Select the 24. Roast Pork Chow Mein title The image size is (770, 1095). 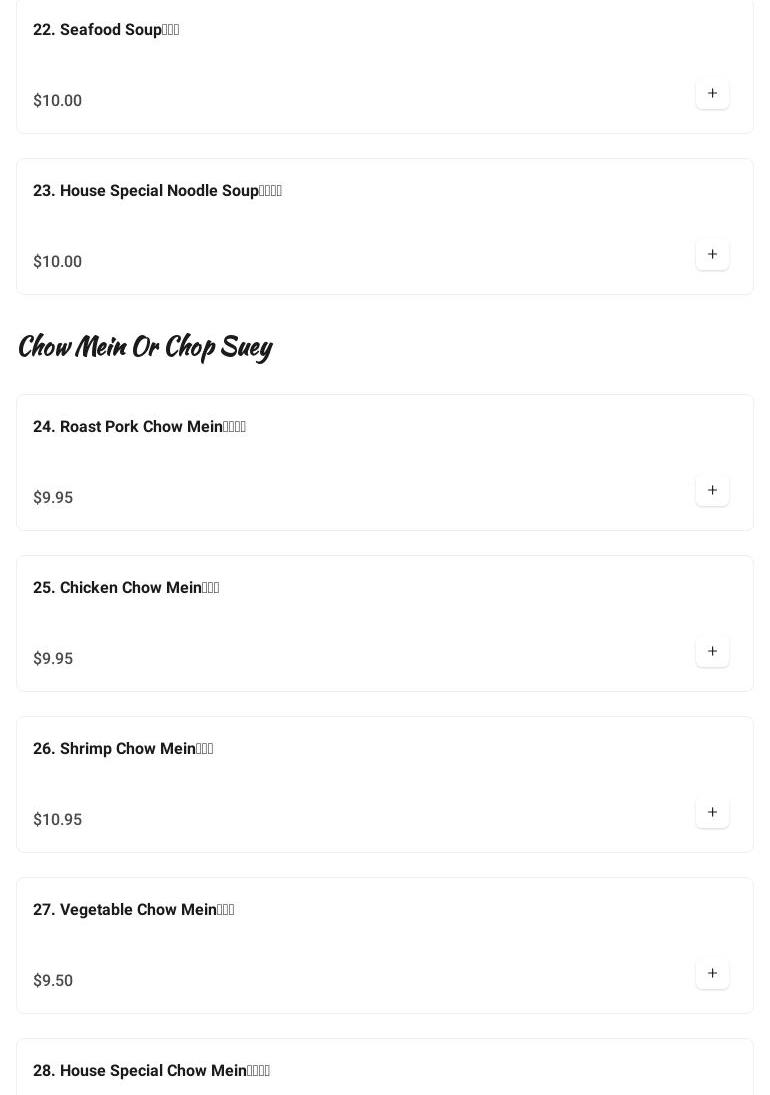click(139, 427)
